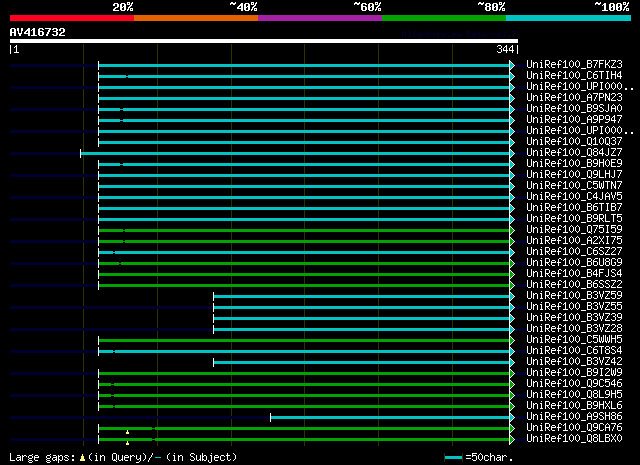
Task: Click the 'Large gaps:' legend text
Action: coord(42,458)
